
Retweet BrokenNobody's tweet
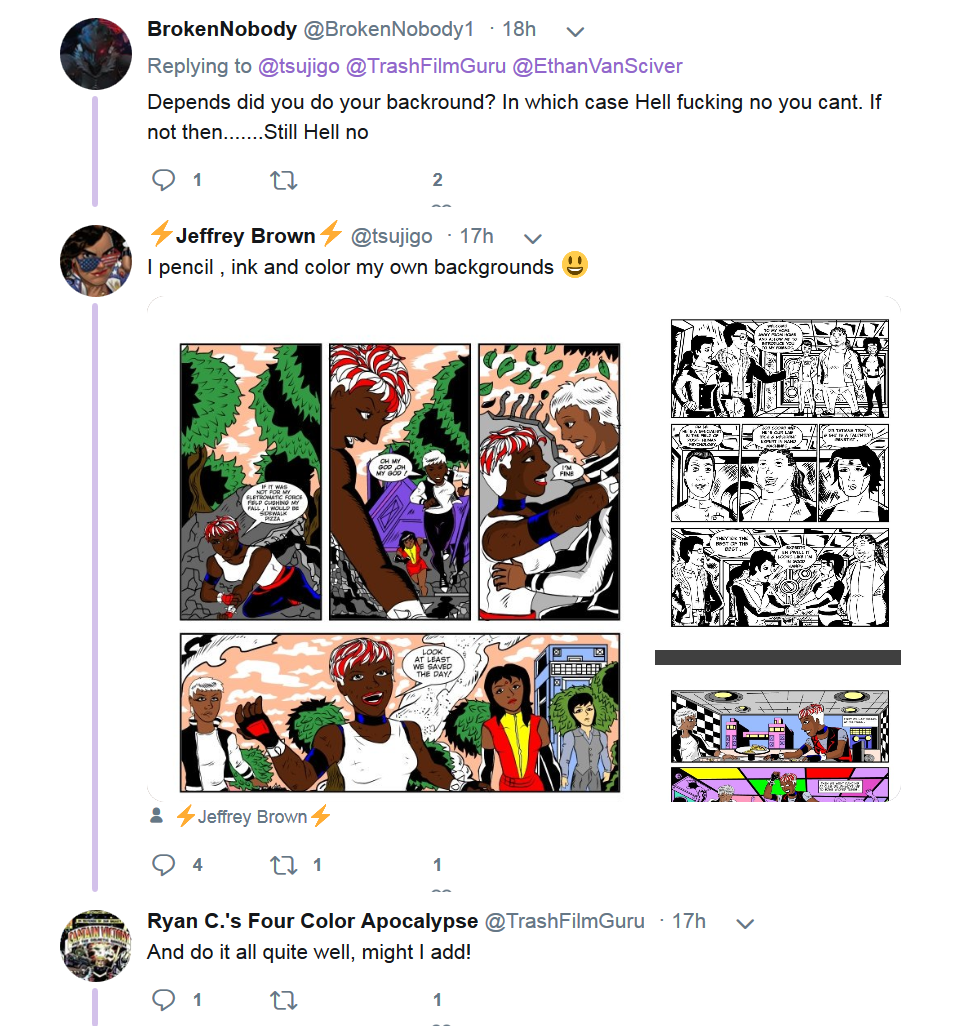point(284,180)
